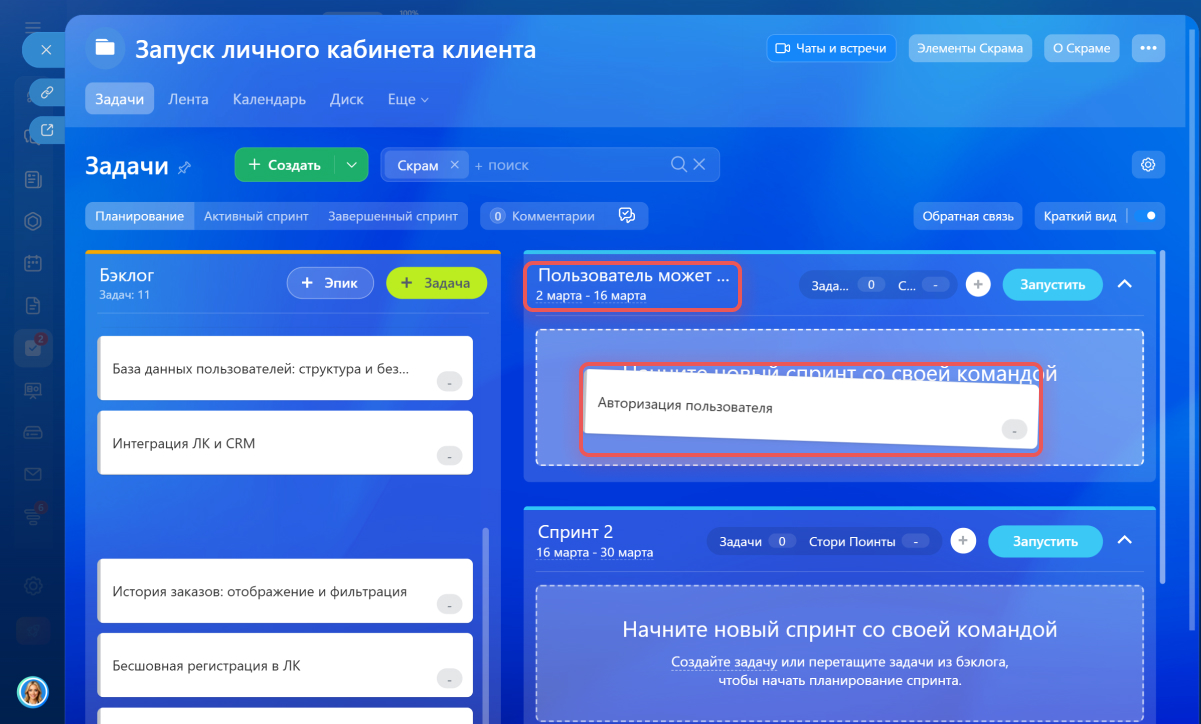Viewport: 1201px width, 724px height.
Task: Click the magnifier search icon
Action: coord(678,165)
